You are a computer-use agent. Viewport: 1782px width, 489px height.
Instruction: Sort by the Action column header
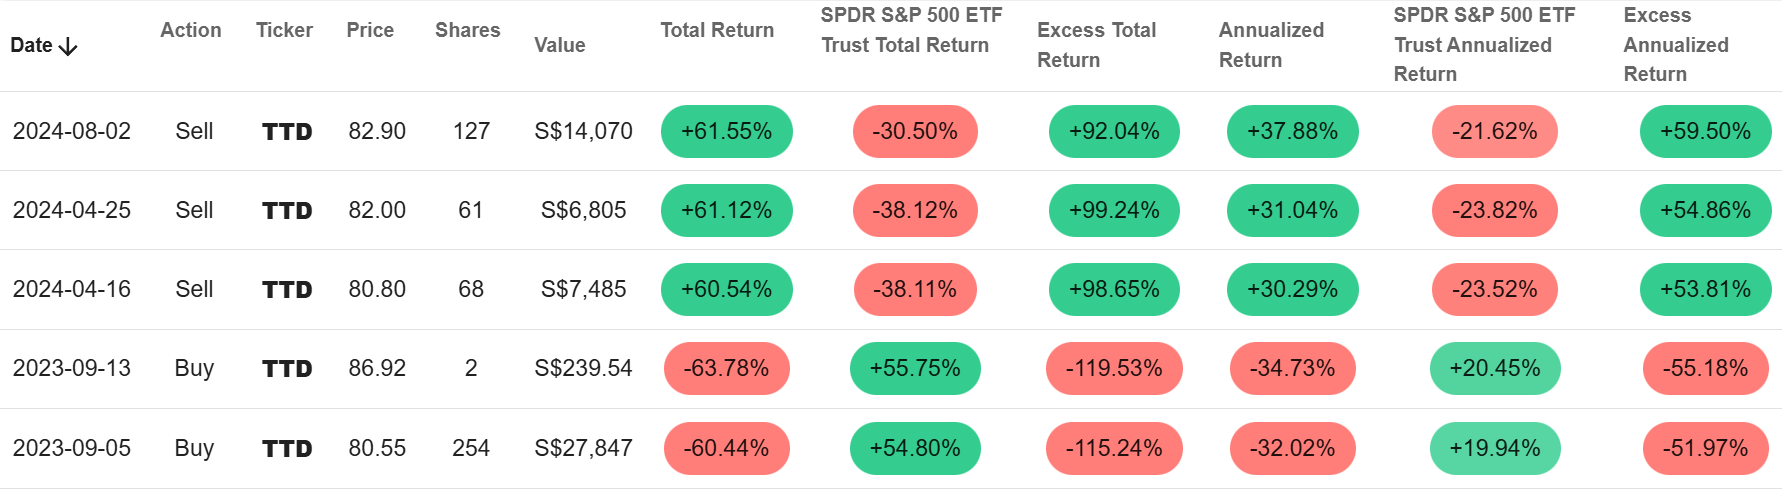[x=190, y=30]
